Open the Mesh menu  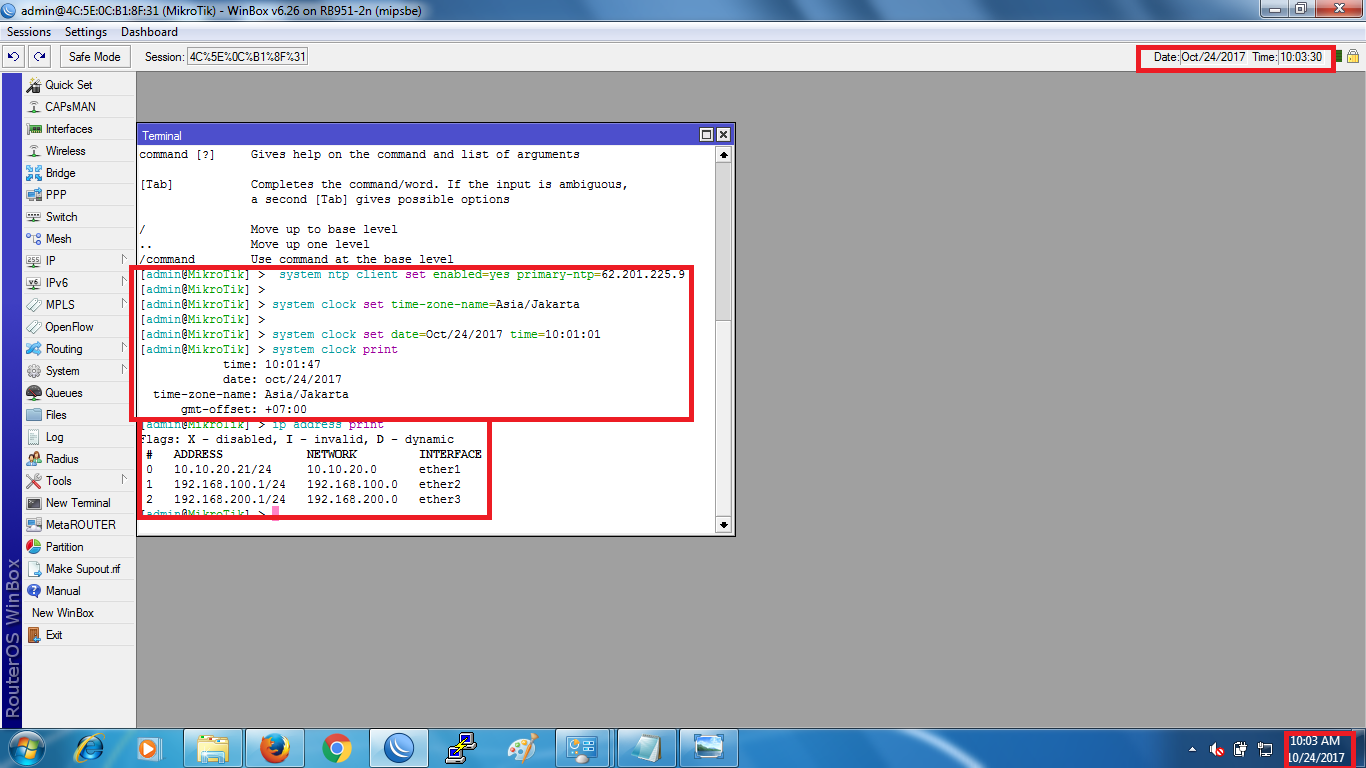point(79,239)
